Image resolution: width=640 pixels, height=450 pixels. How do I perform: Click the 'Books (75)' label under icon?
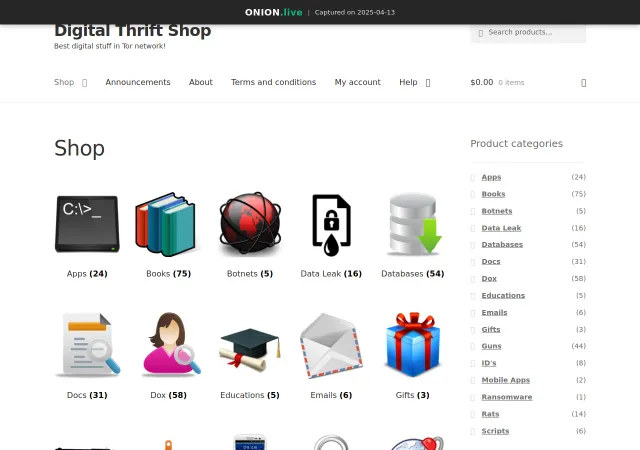tap(168, 274)
